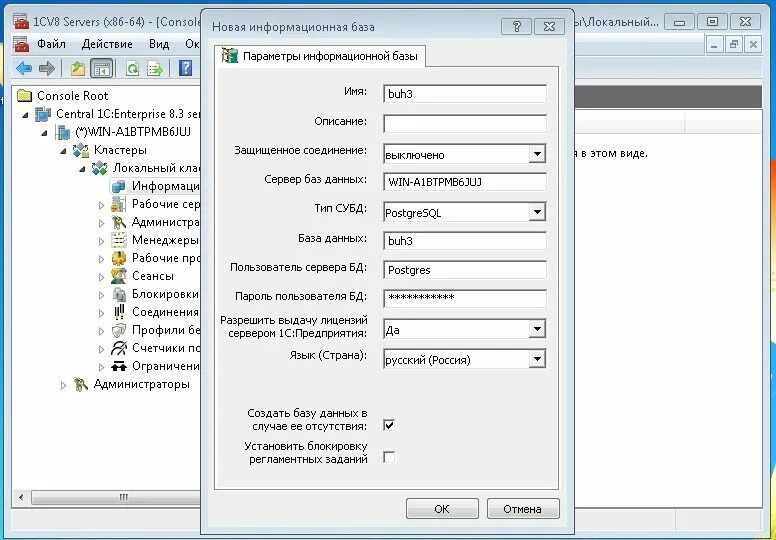Click the dialog's question mark help button

point(516,26)
